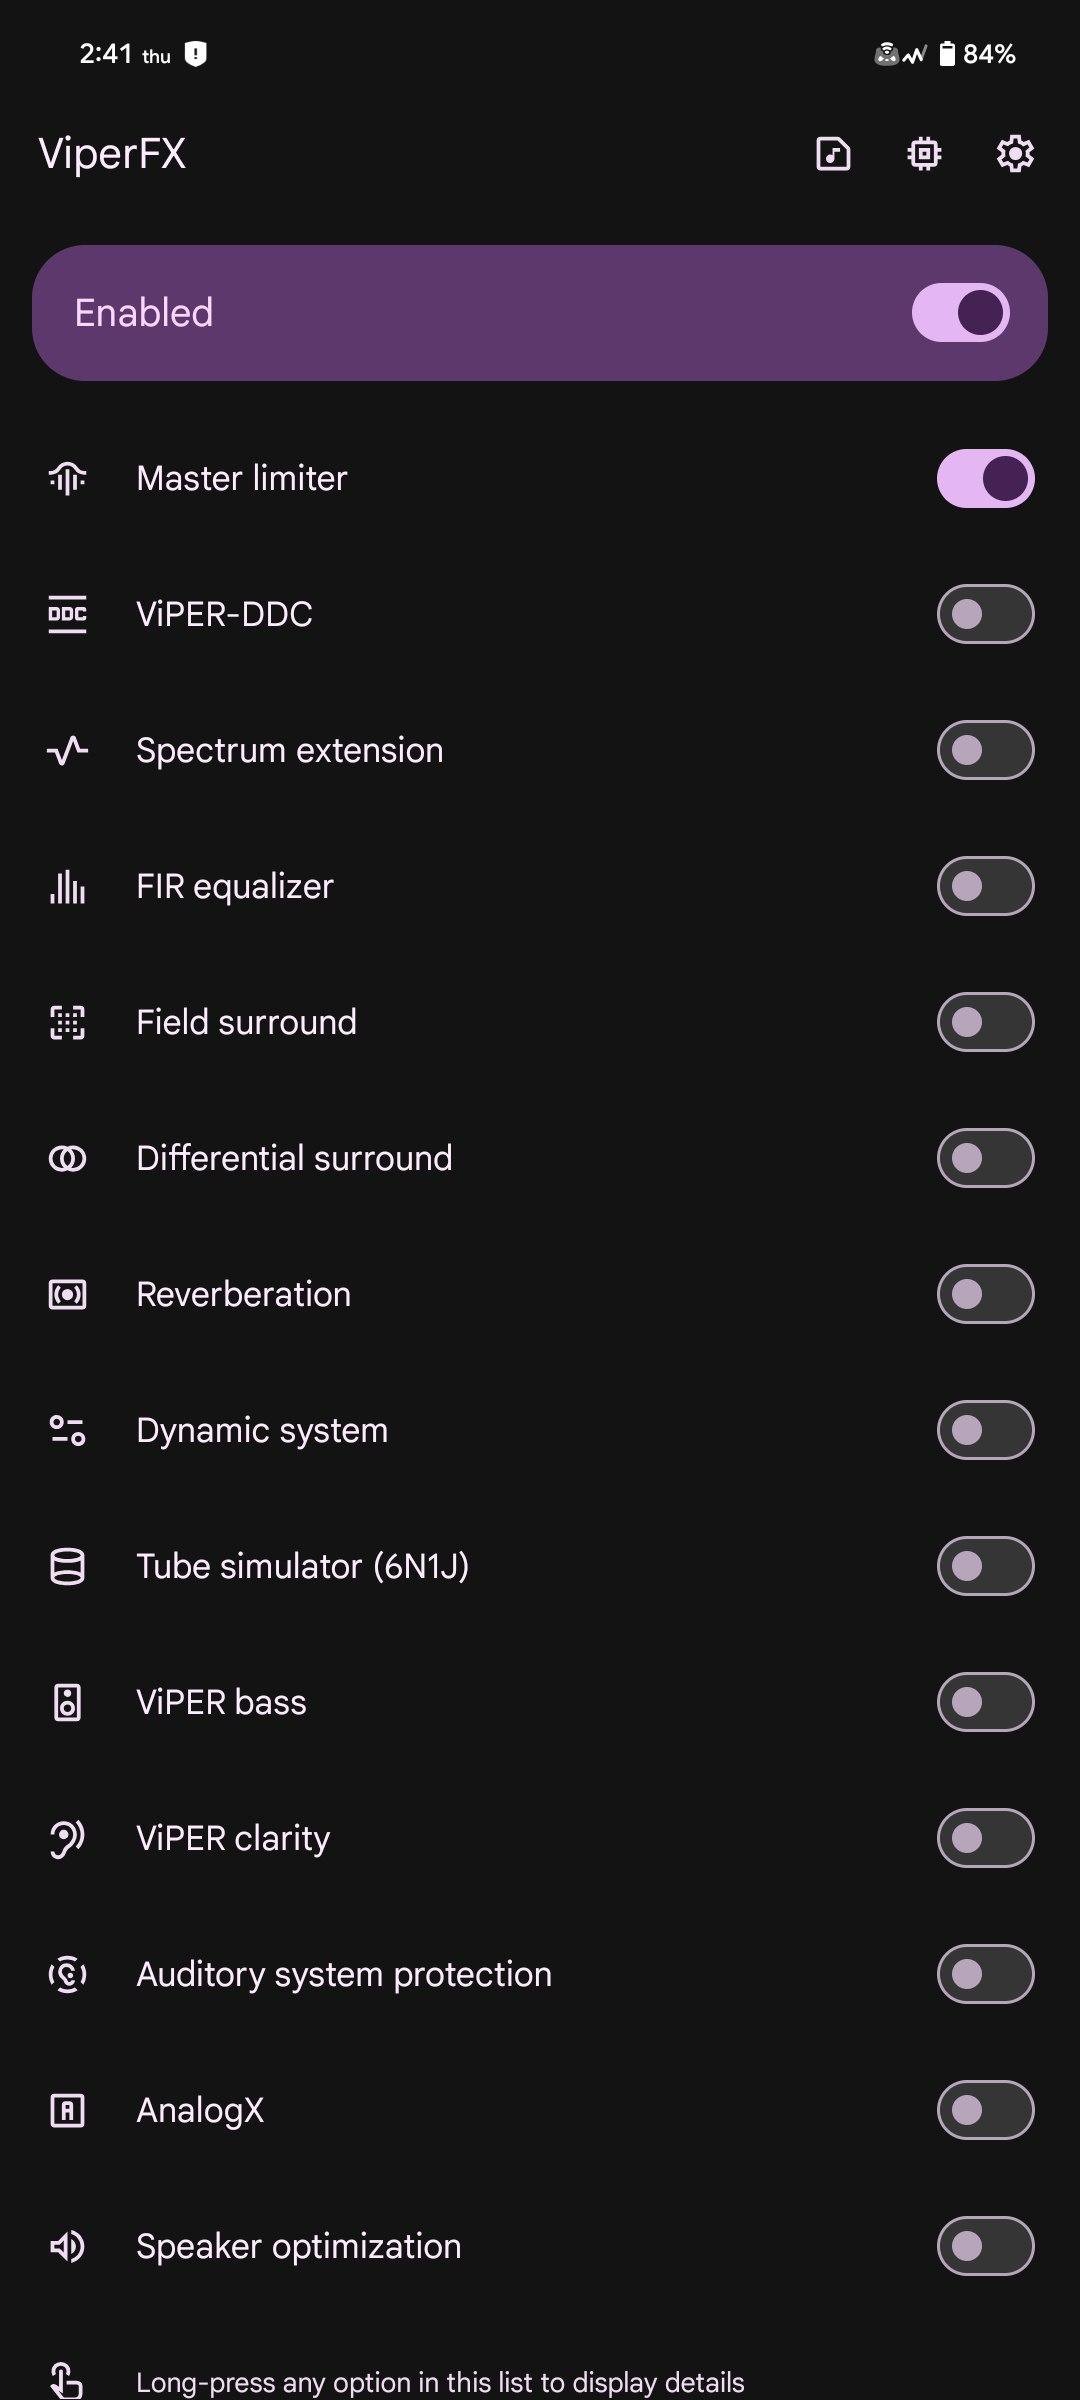Viewport: 1080px width, 2400px height.
Task: Select the Auditory system protection item
Action: (x=344, y=1974)
